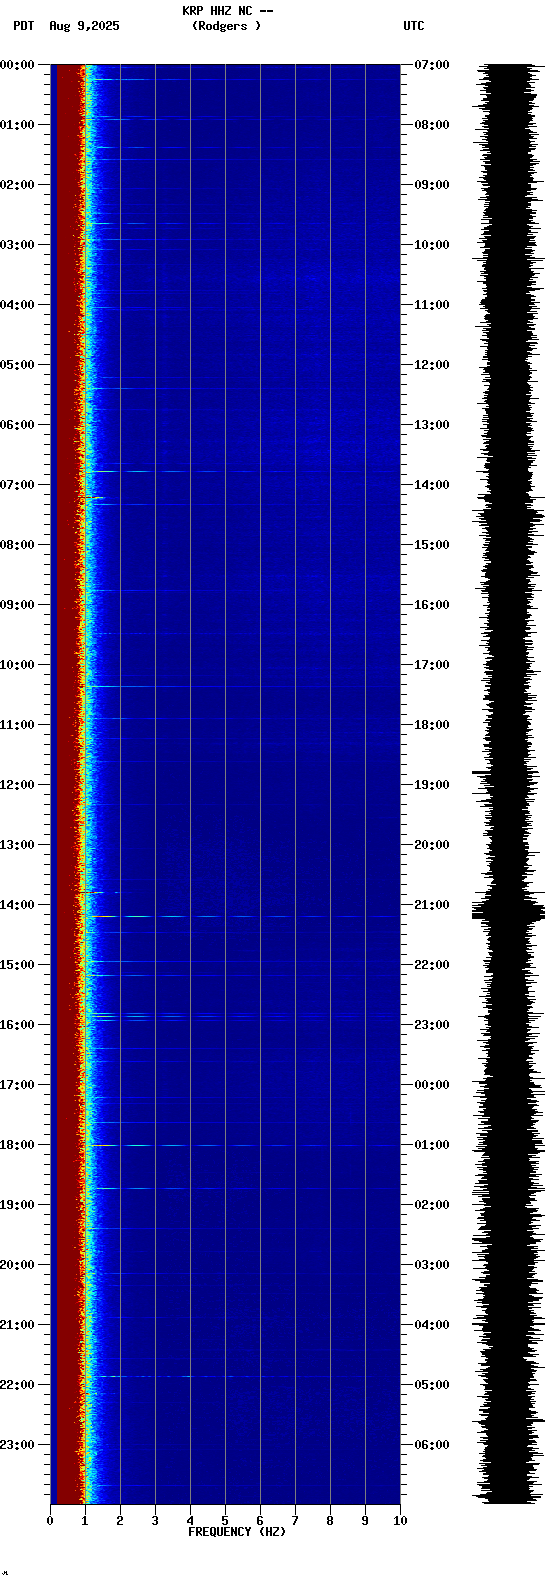Click the UTC axis label '12:00'
The image size is (552, 1584).
432,365
